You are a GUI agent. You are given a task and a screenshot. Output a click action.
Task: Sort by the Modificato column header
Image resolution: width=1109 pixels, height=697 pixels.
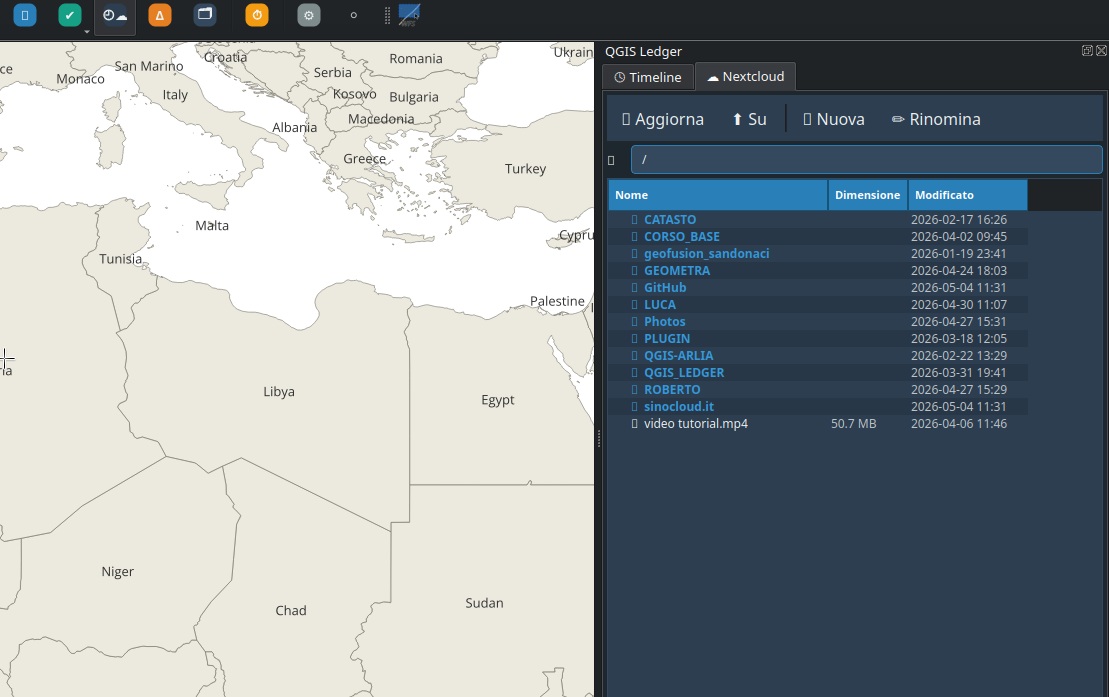[x=968, y=195]
